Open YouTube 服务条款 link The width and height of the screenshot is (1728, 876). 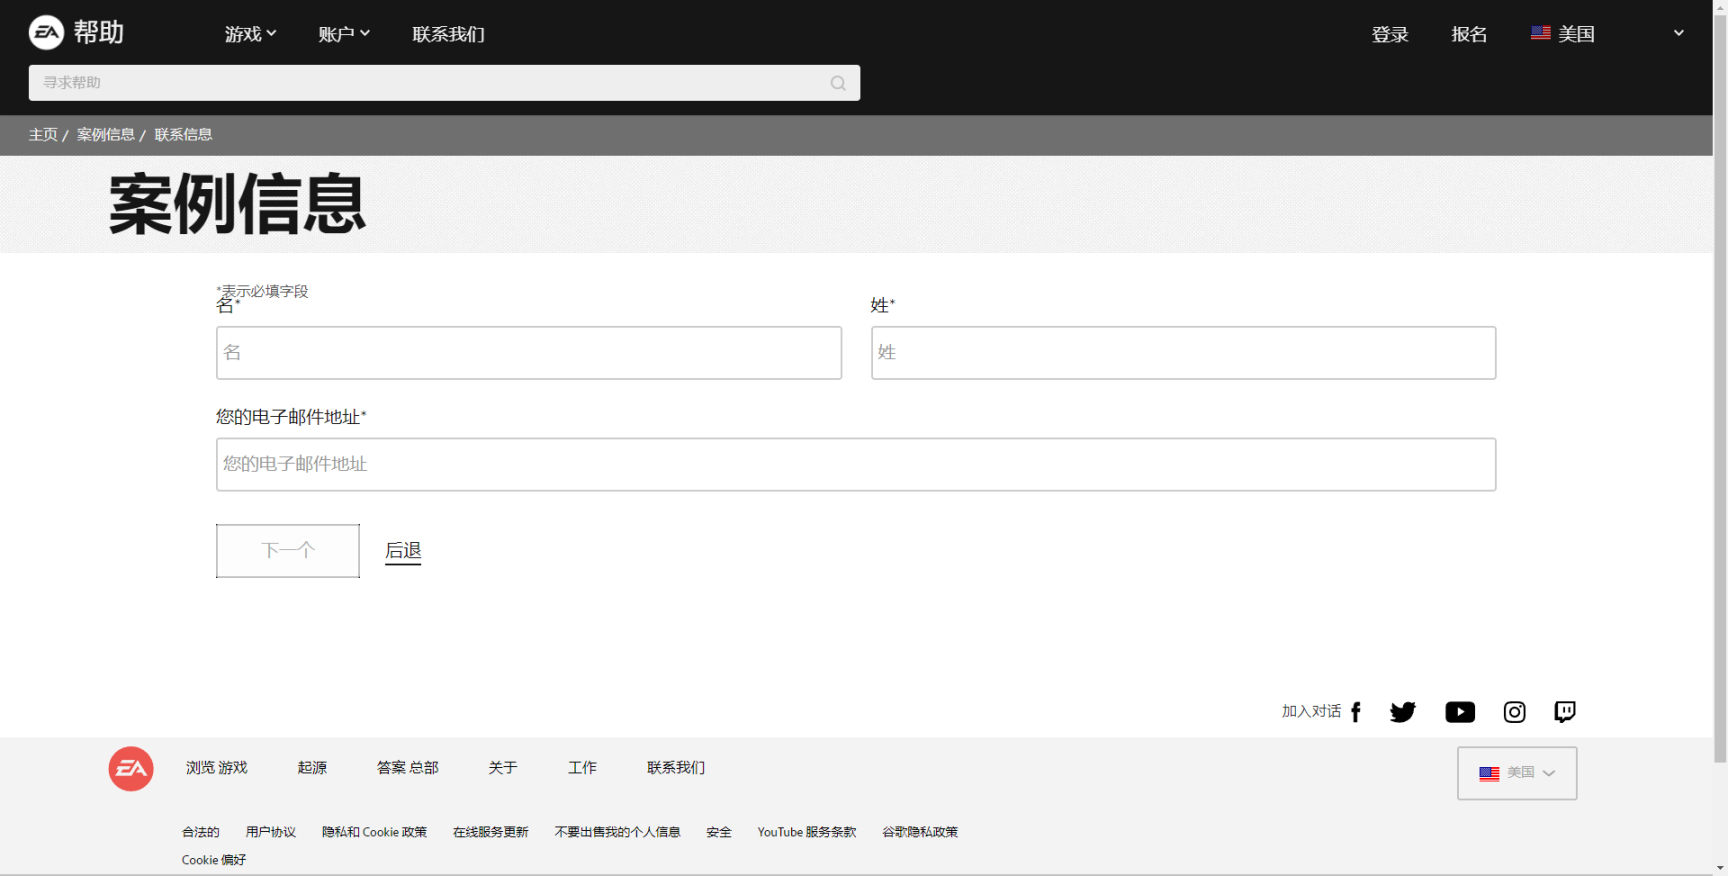[807, 832]
